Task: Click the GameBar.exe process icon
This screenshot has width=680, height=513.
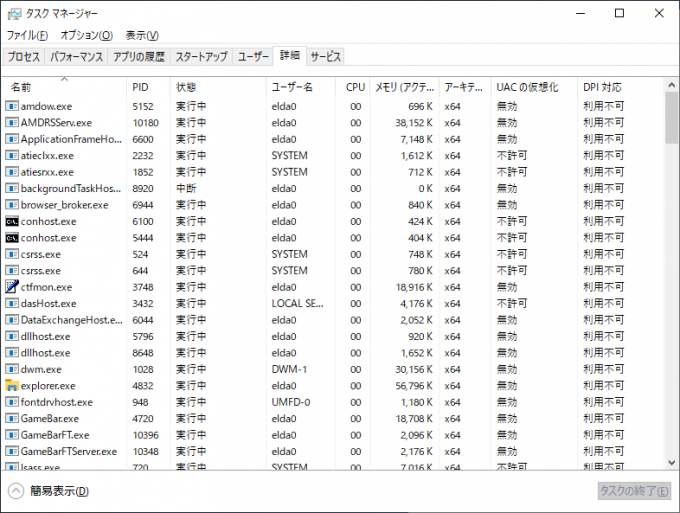Action: coord(12,419)
